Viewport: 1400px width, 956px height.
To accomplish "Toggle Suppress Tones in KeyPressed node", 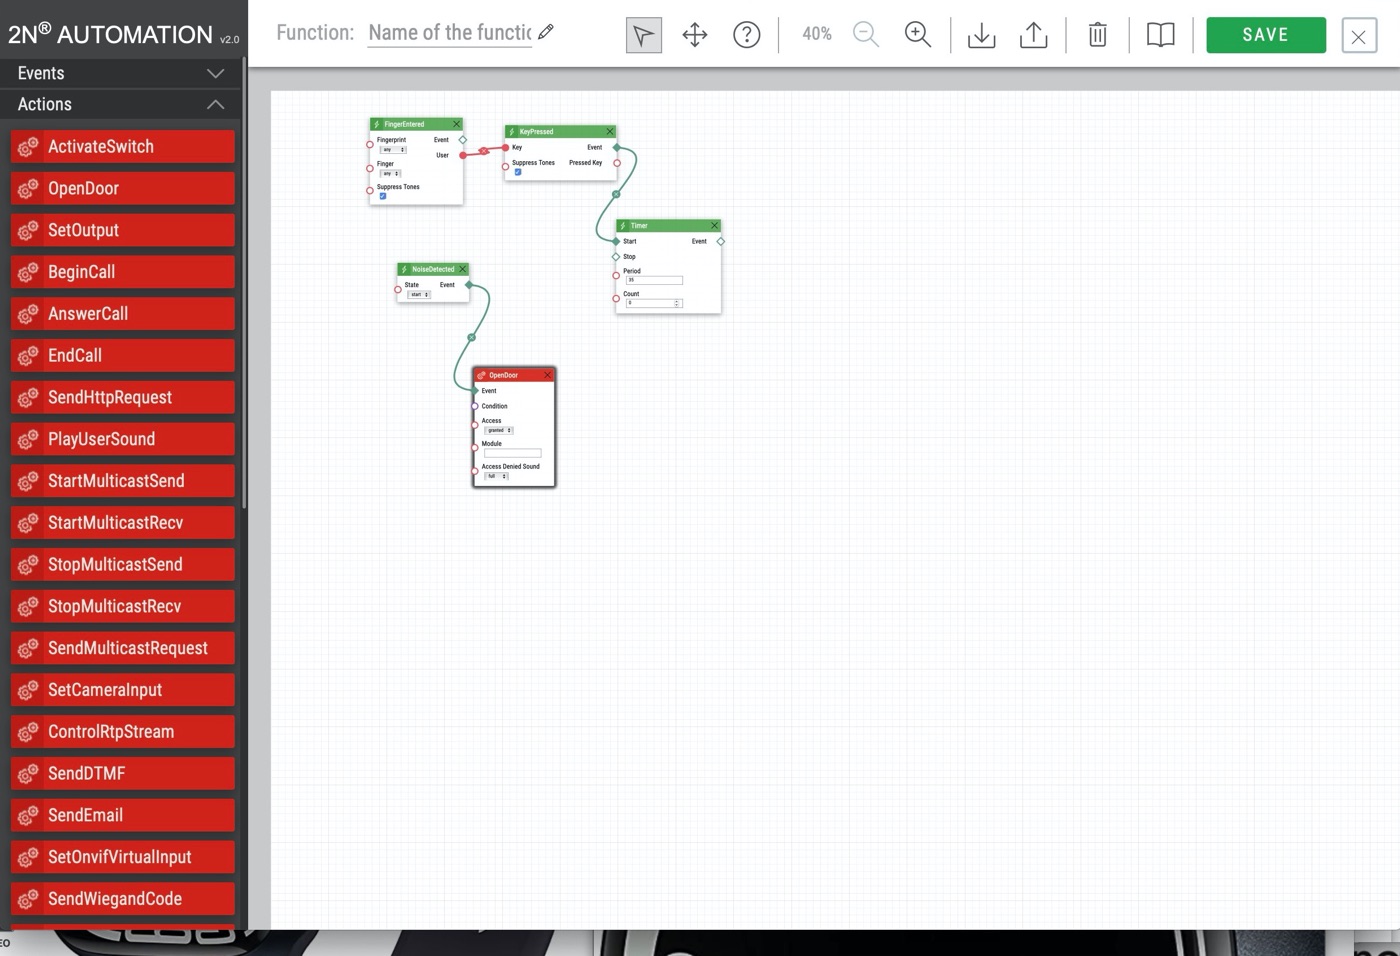I will (x=518, y=172).
